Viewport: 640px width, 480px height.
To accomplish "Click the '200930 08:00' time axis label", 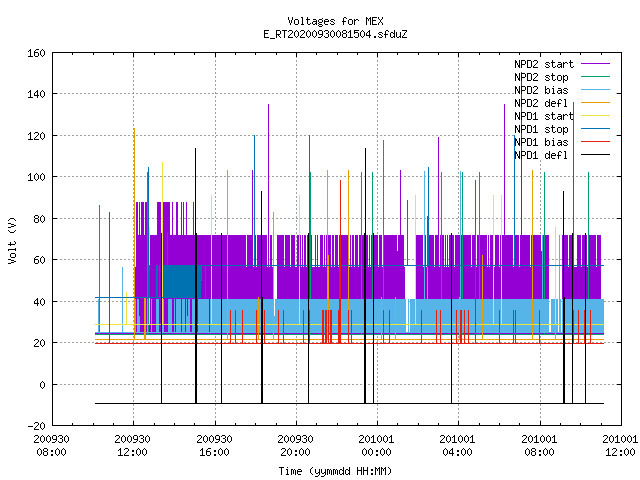I will pos(51,446).
